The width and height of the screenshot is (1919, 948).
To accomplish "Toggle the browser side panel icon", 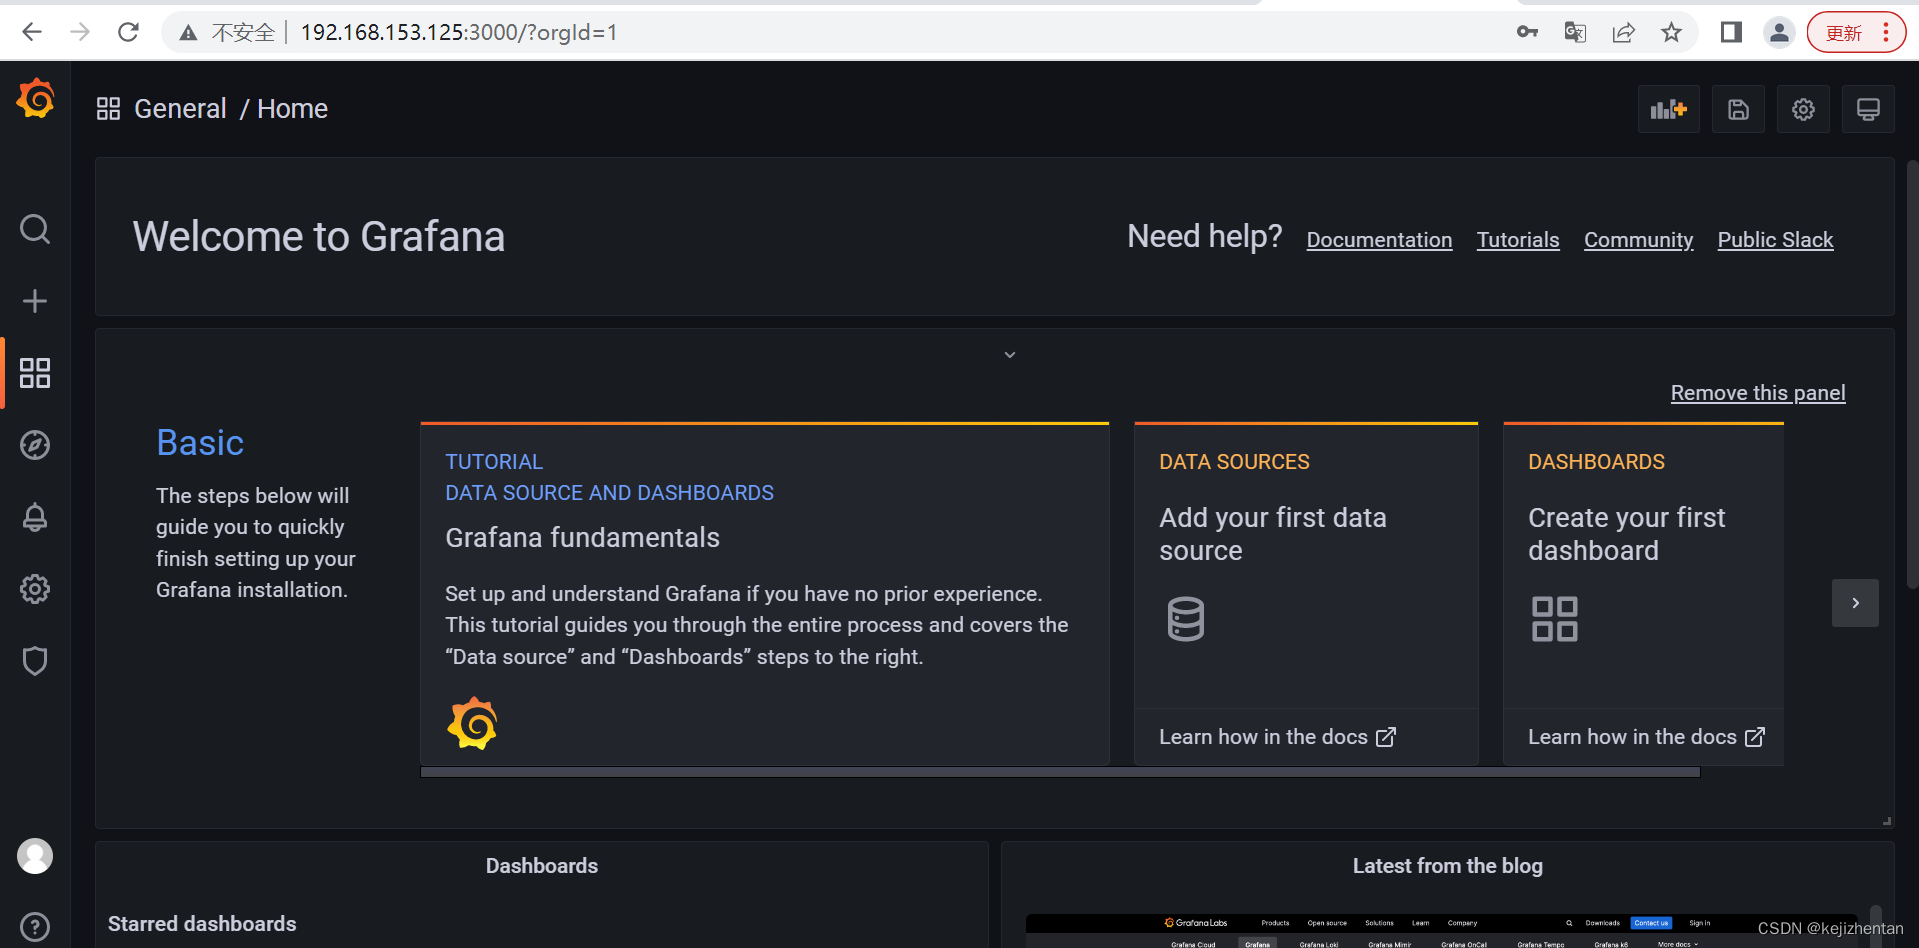I will tap(1732, 32).
